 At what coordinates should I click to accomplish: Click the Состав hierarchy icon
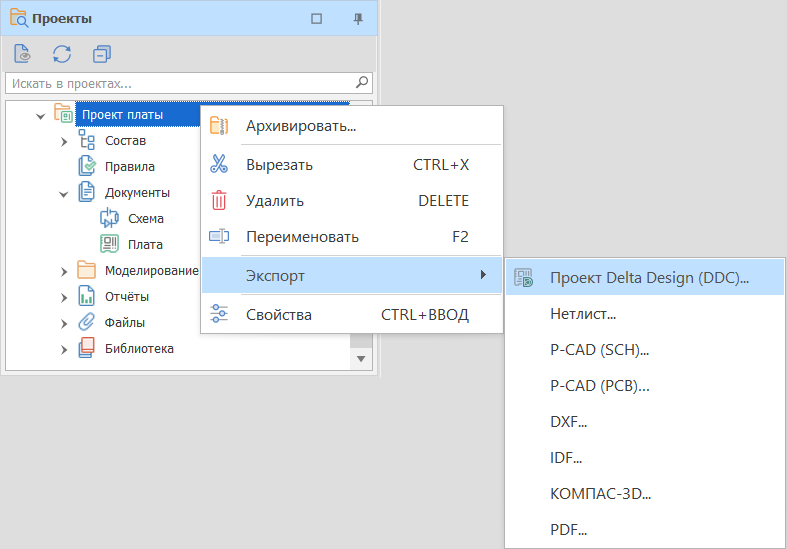(x=86, y=140)
